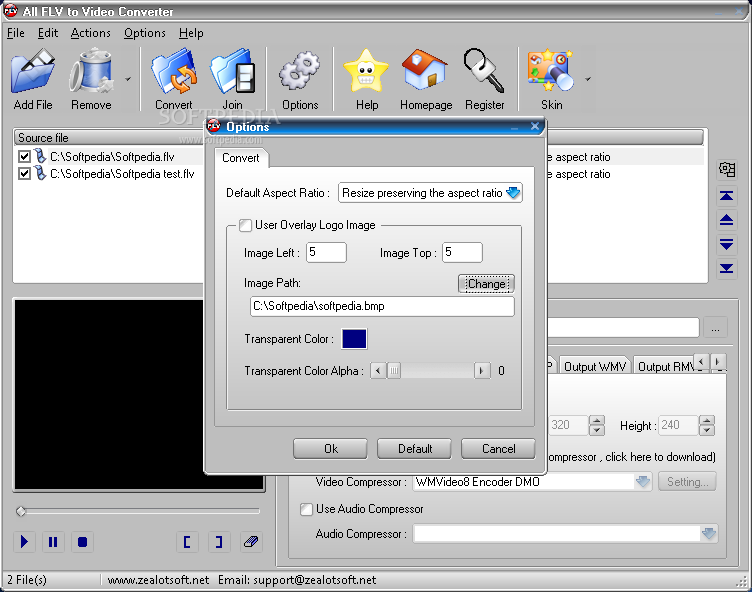
Task: Move the selected file up one position
Action: [727, 220]
